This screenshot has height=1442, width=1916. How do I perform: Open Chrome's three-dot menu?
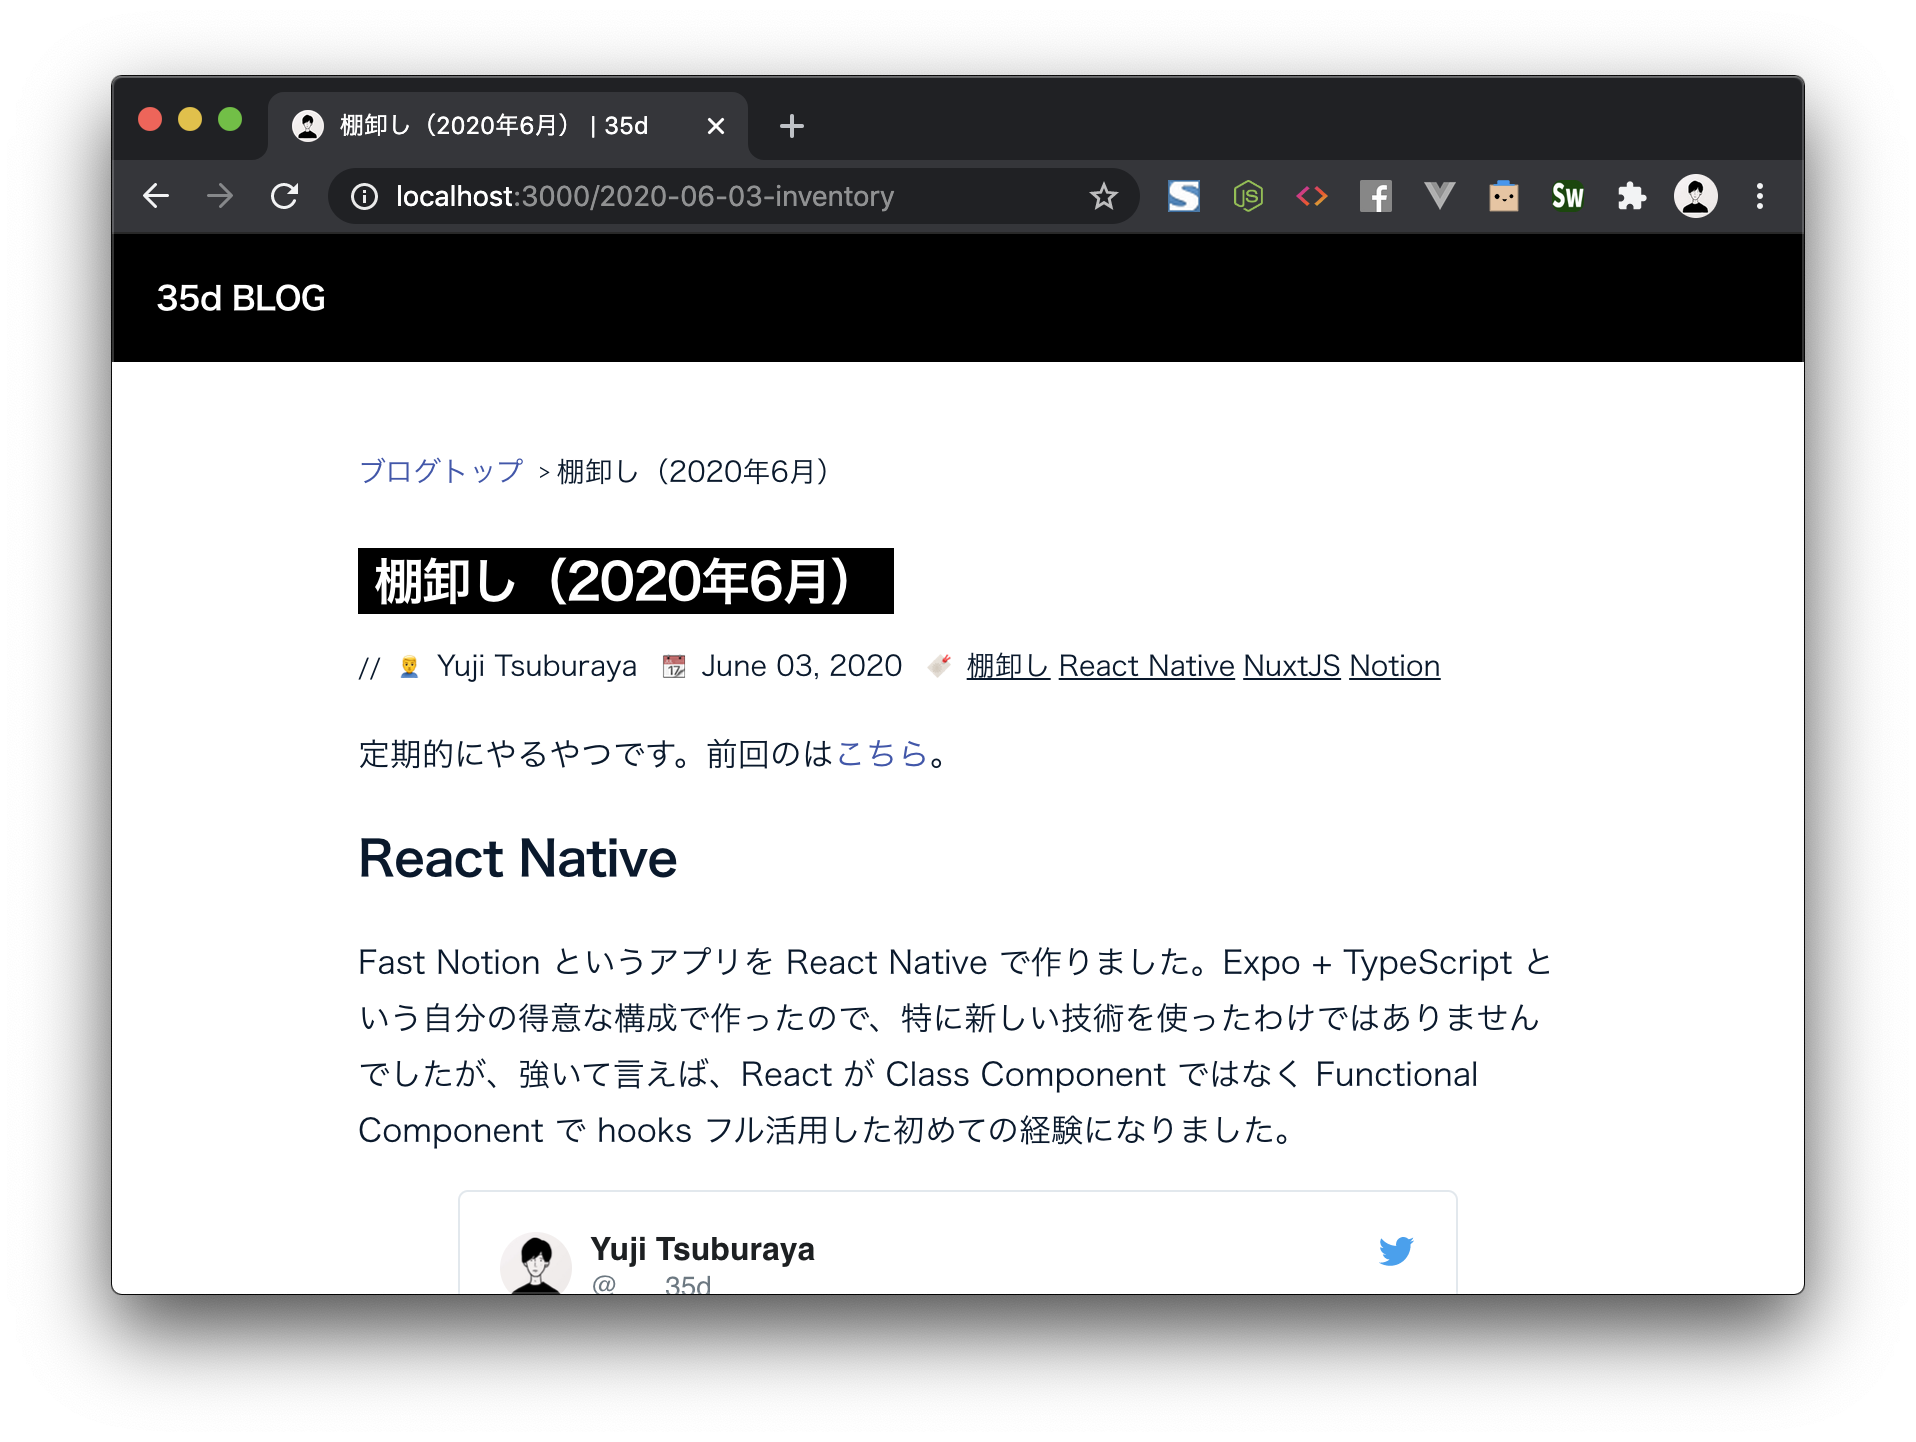coord(1760,196)
